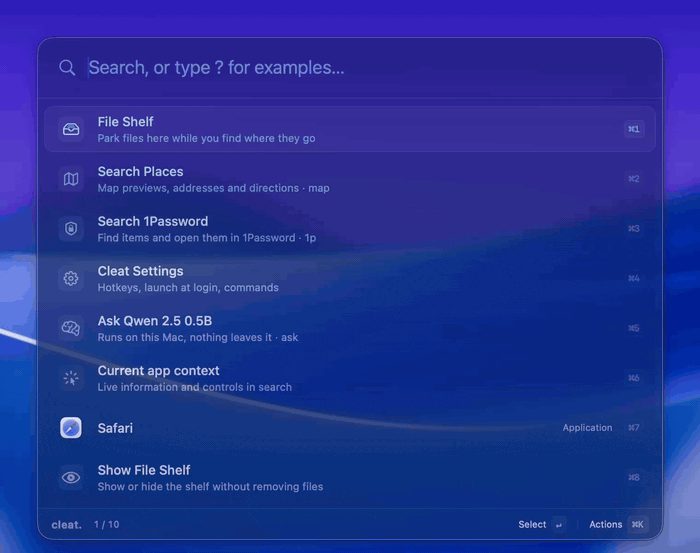Click the ⌘5 shortcut hint

click(x=634, y=328)
